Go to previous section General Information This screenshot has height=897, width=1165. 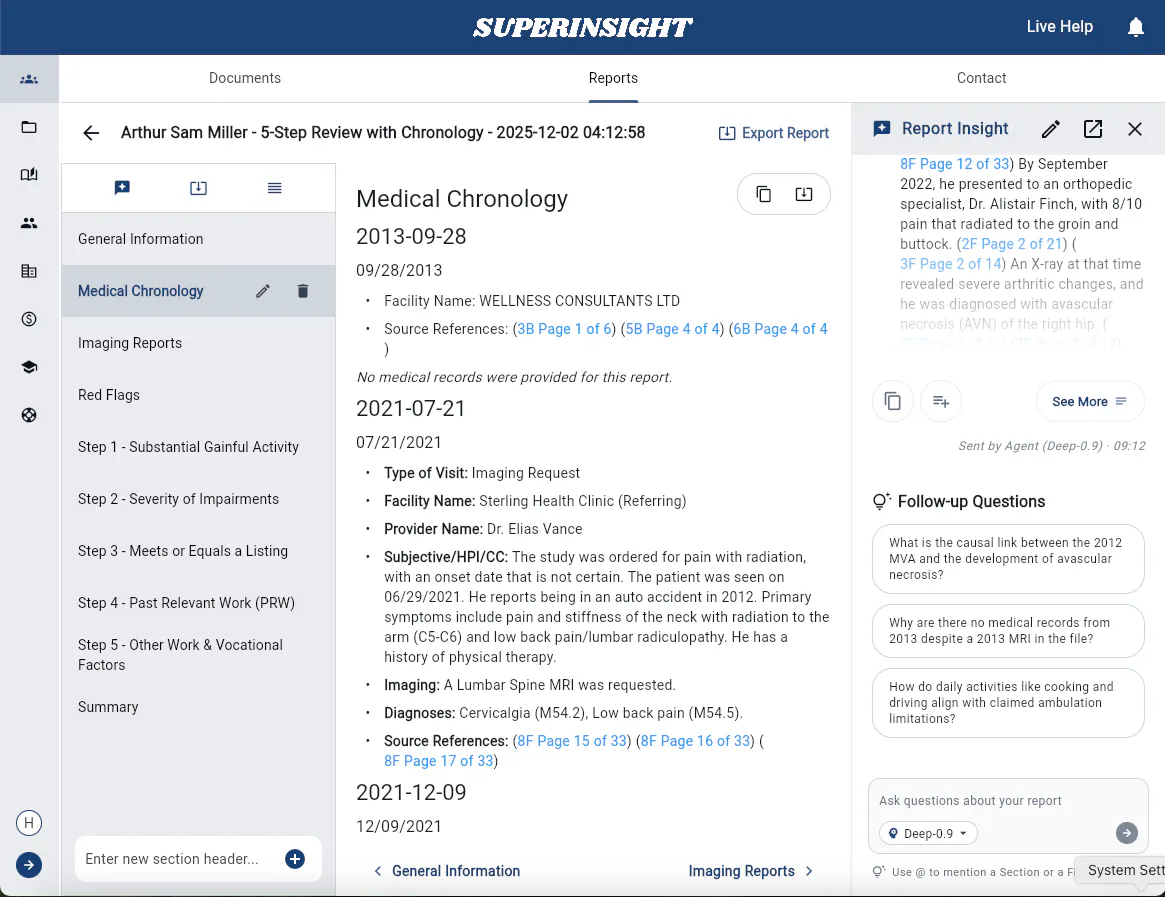[x=447, y=871]
